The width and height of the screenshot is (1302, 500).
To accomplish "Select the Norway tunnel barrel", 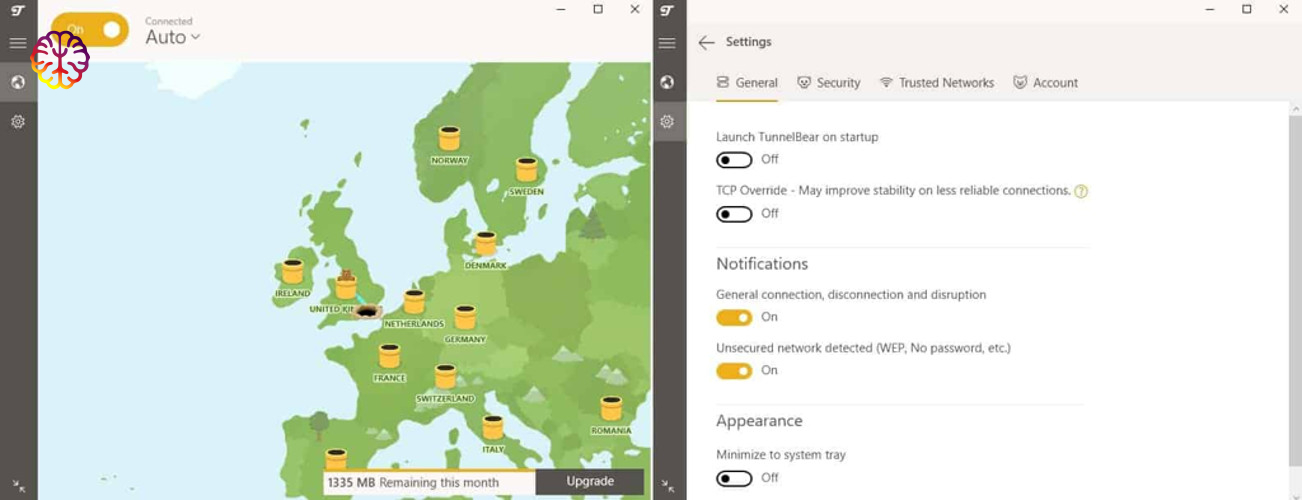I will [x=450, y=139].
